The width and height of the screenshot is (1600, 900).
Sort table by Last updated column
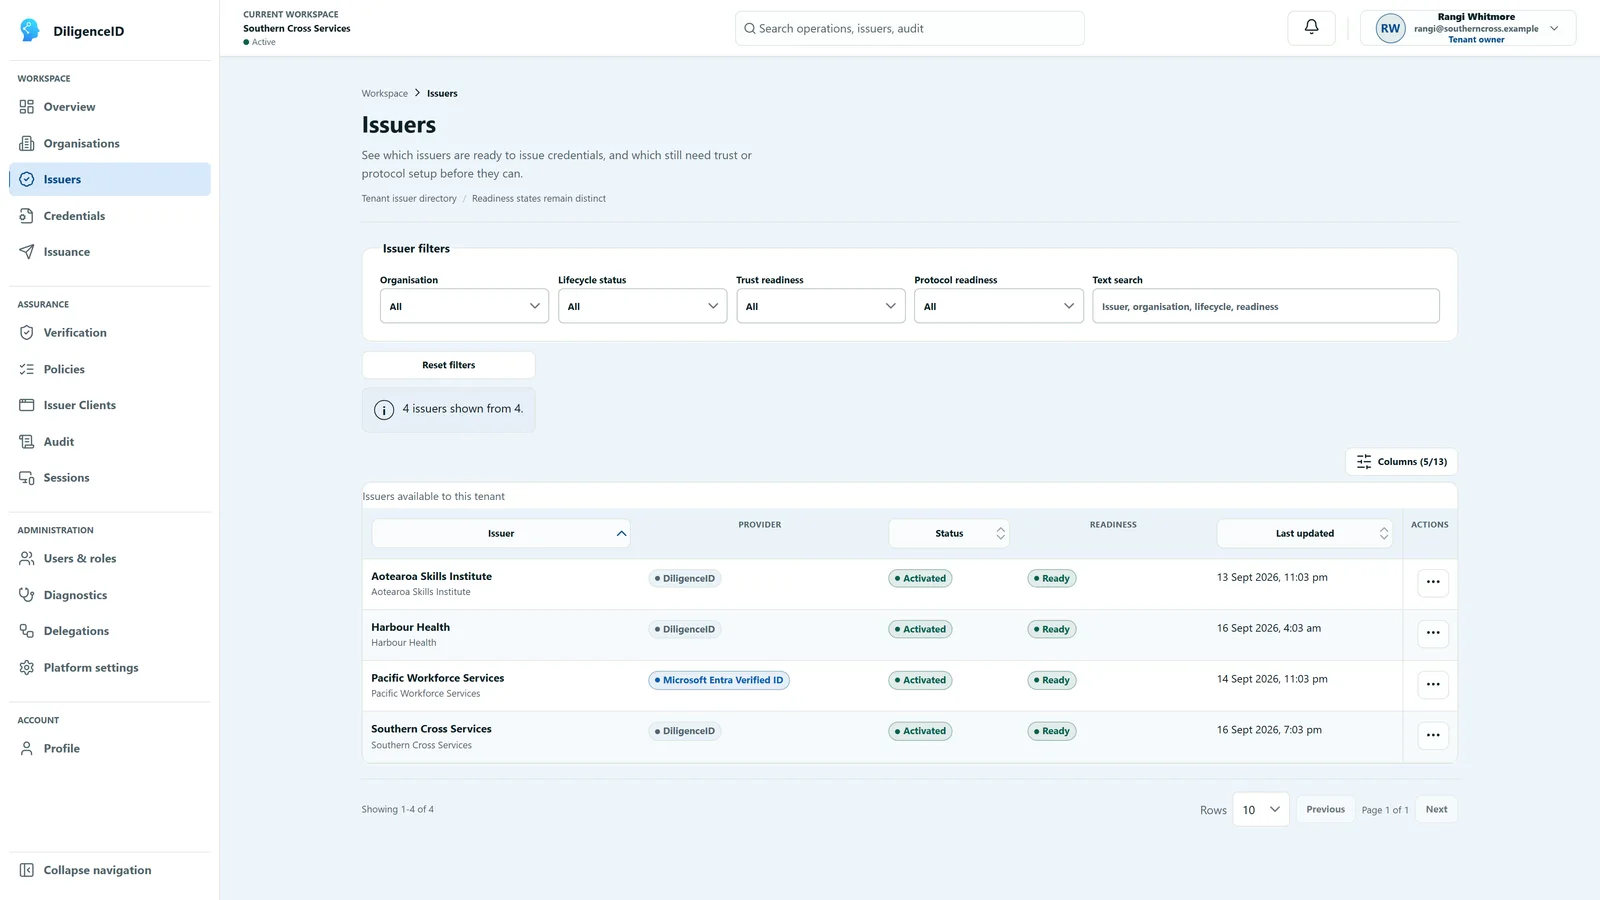point(1304,533)
